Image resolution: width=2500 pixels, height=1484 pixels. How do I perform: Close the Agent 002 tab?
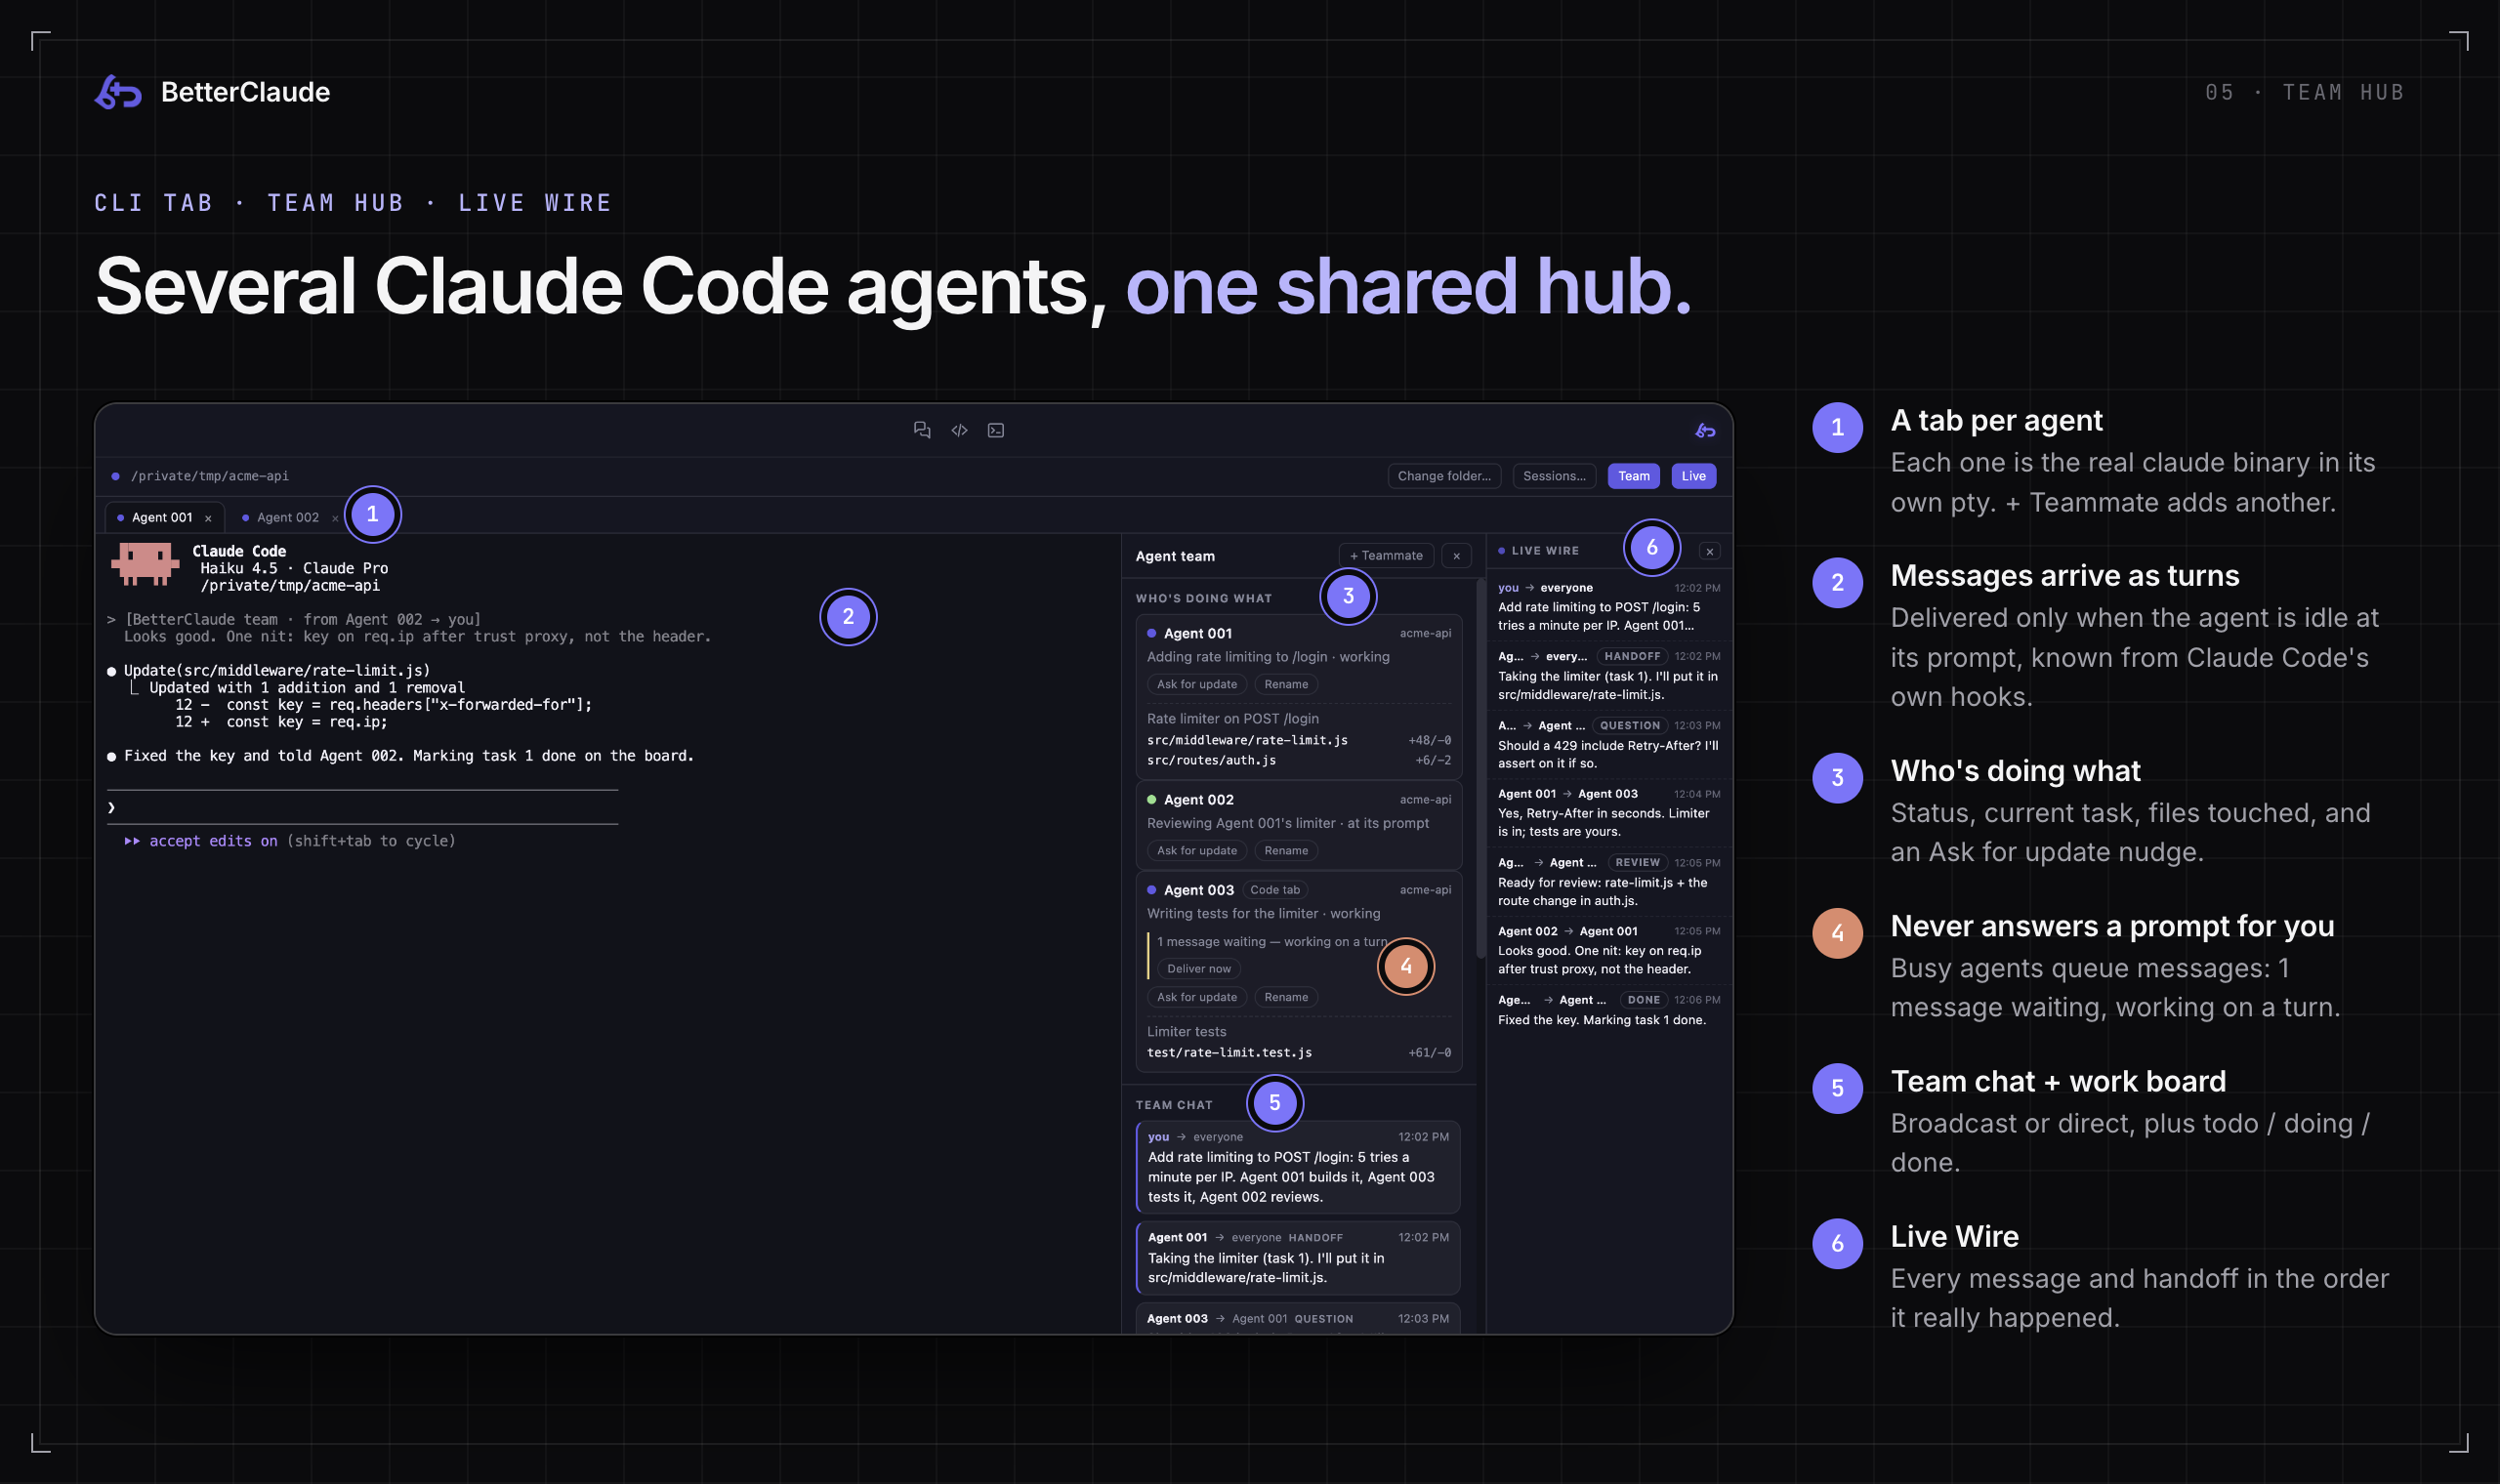coord(334,518)
